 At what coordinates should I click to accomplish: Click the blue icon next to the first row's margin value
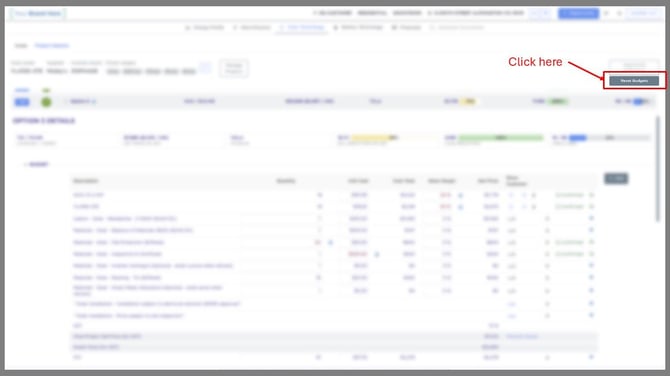(x=460, y=195)
